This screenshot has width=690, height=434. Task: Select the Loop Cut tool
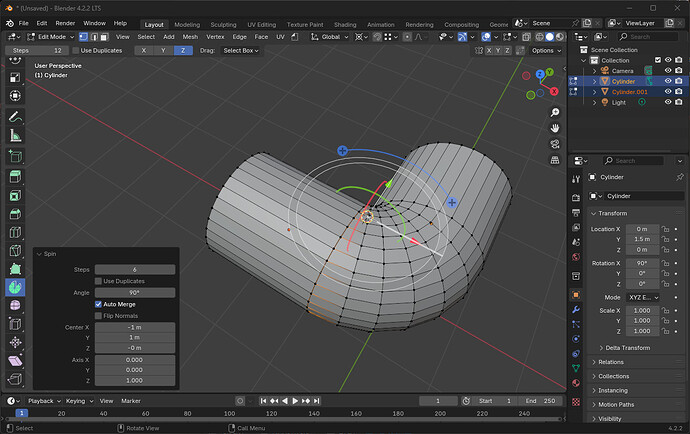coord(15,232)
